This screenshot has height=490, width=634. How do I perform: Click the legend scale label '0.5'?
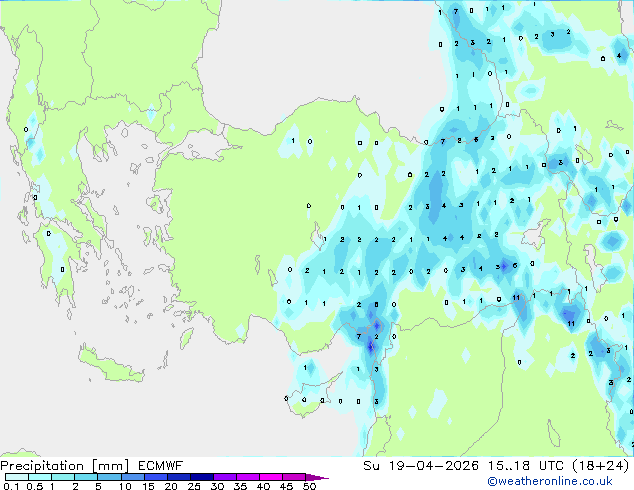[x=34, y=486]
